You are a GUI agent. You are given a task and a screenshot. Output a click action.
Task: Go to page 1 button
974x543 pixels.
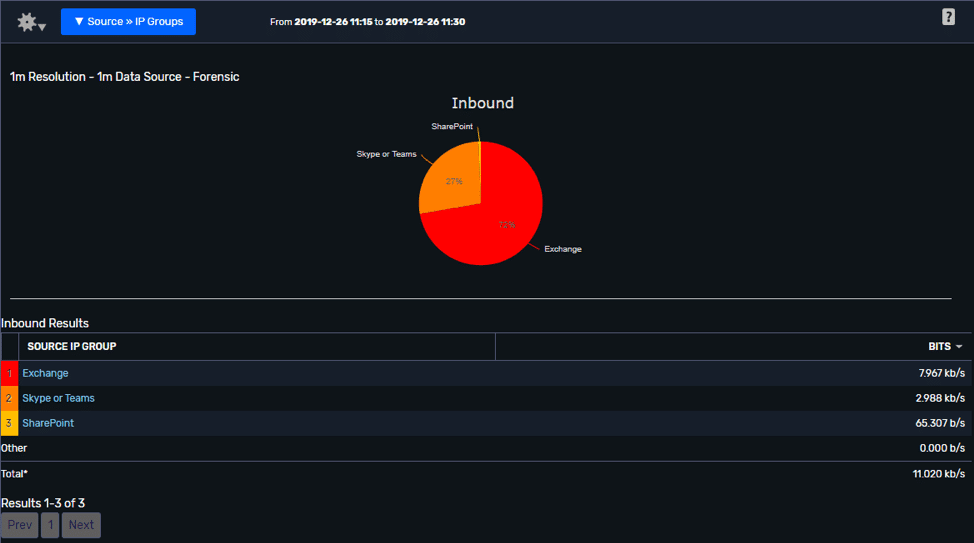[x=50, y=525]
